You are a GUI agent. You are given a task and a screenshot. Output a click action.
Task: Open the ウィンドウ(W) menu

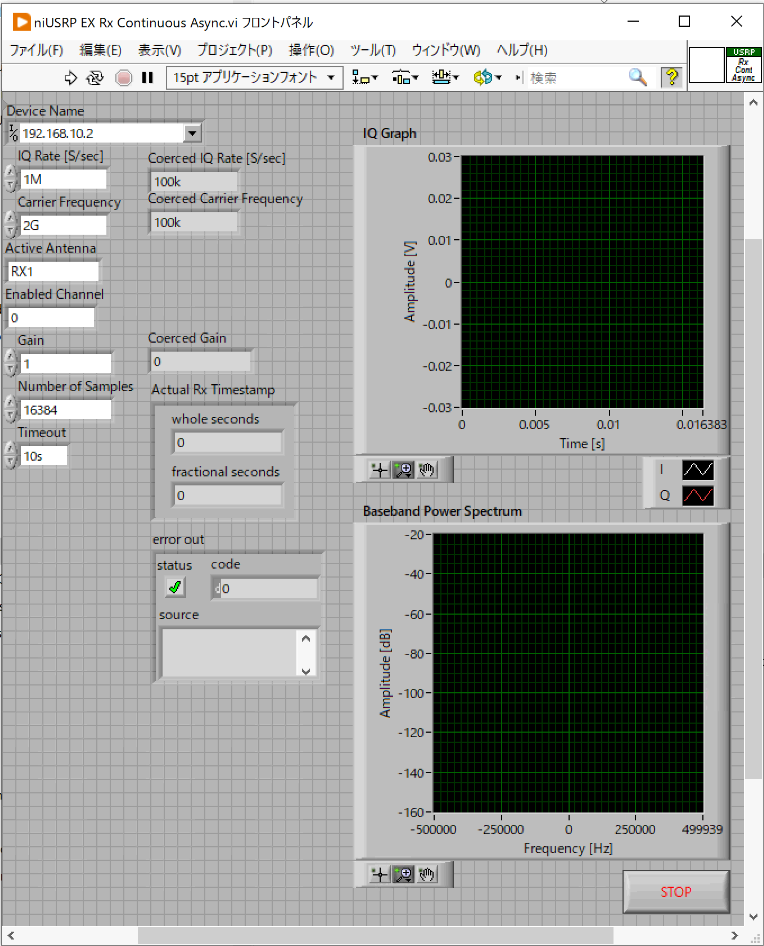[x=446, y=50]
